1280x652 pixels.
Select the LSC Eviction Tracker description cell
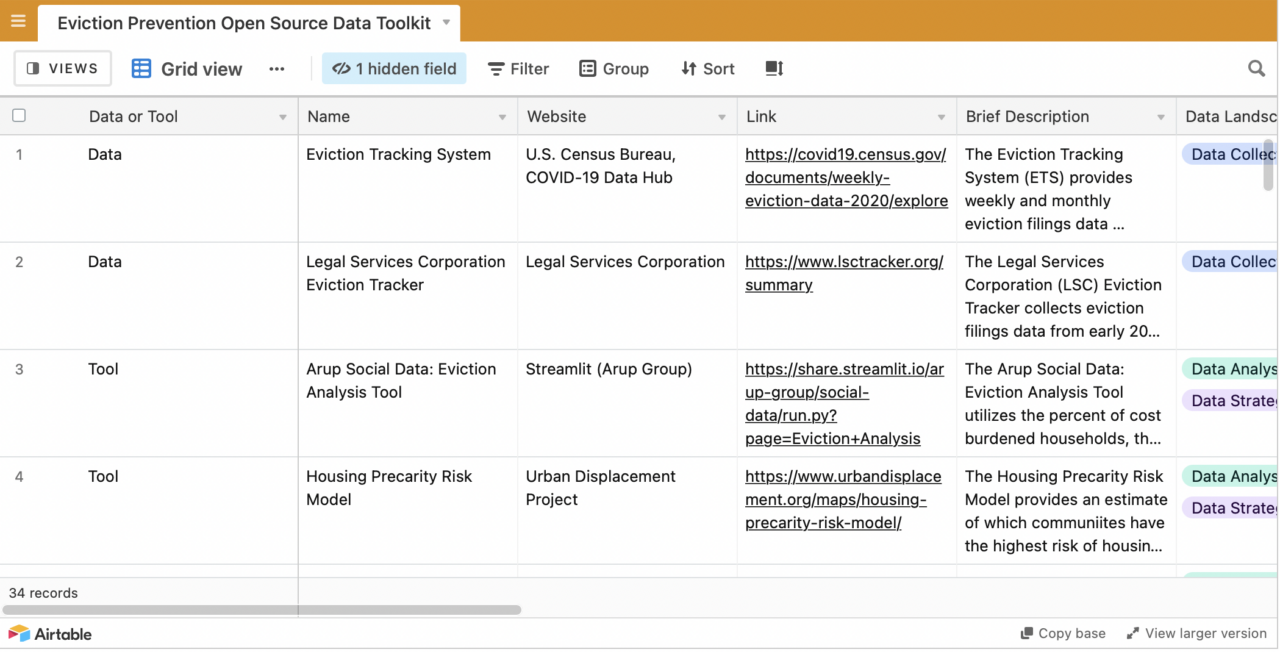[x=1066, y=296]
